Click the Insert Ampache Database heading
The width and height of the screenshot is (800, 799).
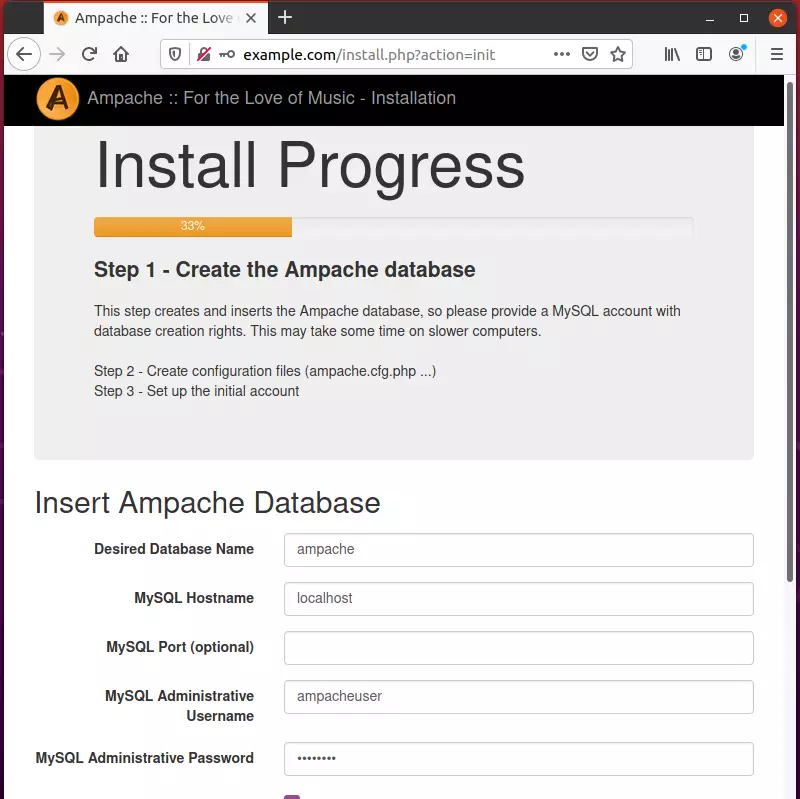[x=208, y=503]
